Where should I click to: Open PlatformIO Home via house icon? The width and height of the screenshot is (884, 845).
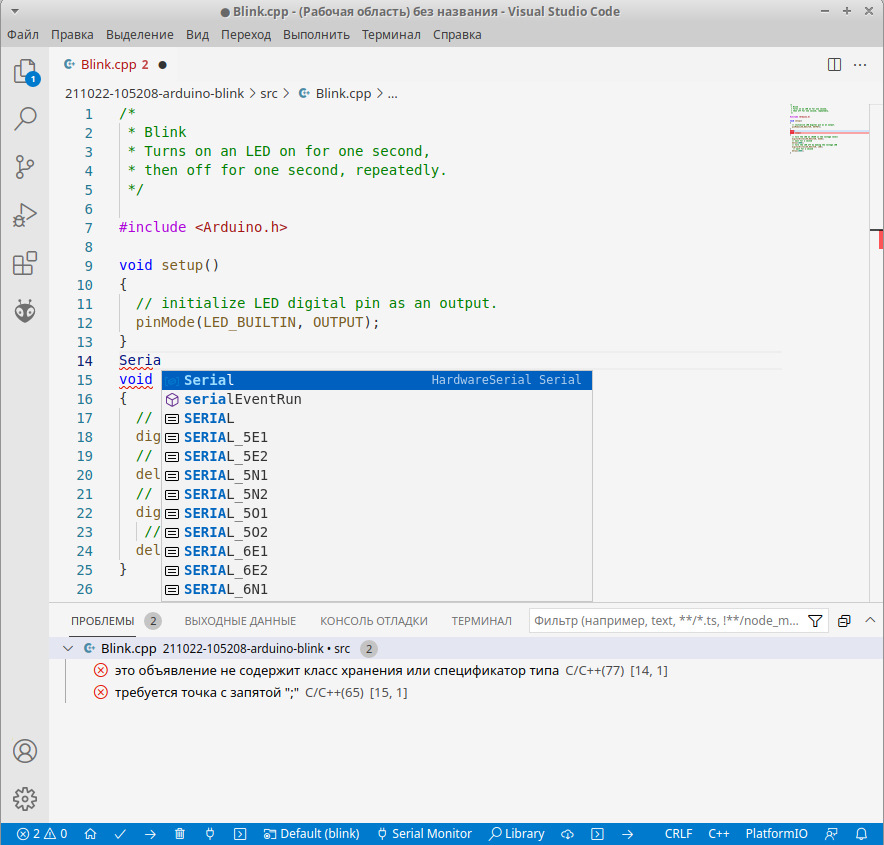90,833
